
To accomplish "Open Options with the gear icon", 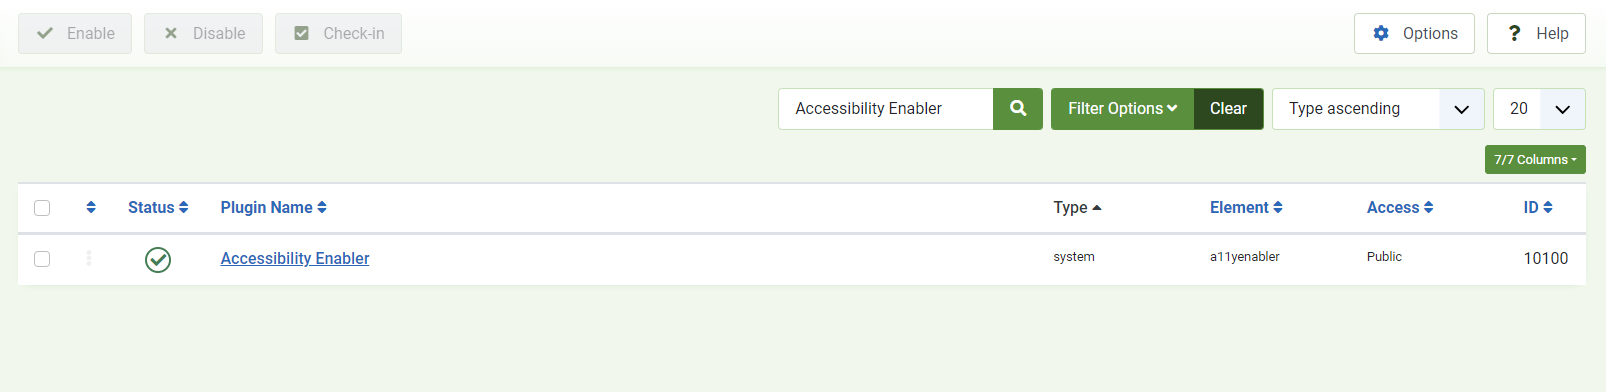I will click(1414, 33).
